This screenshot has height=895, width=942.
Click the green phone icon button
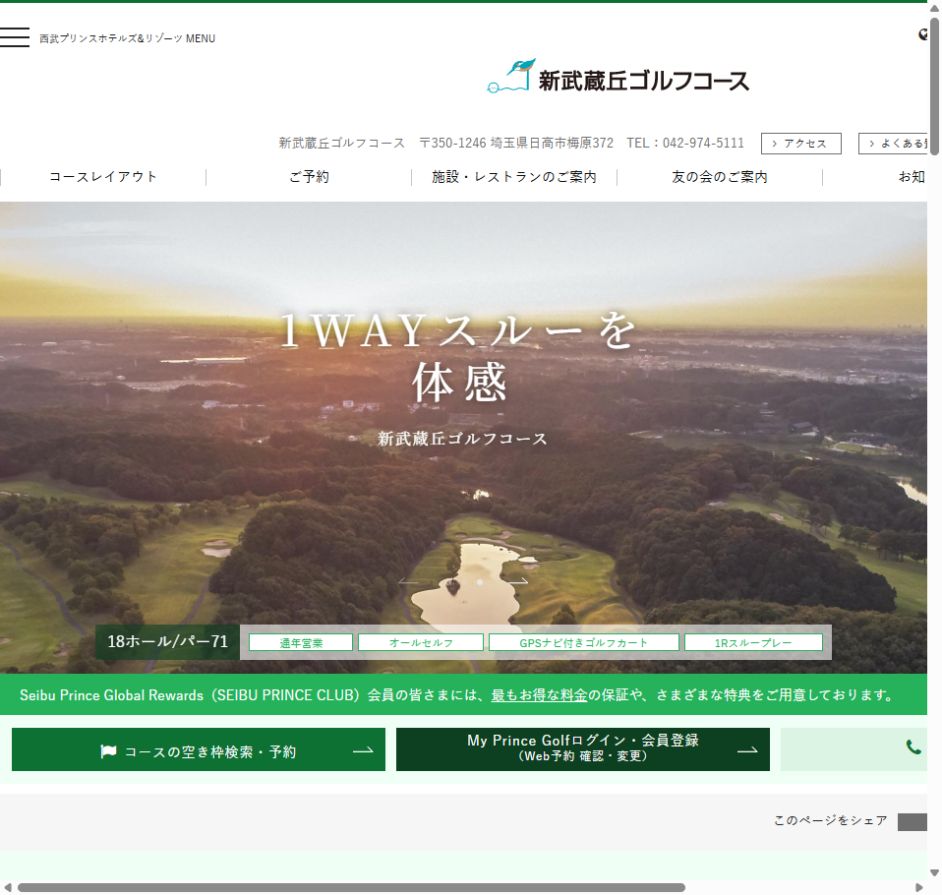click(x=913, y=747)
